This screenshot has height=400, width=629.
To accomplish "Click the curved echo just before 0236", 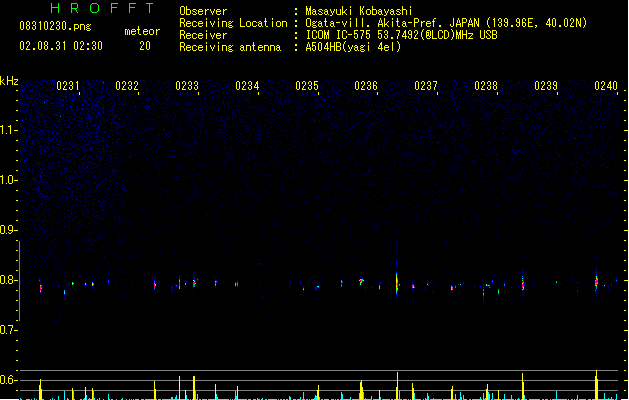I will pos(361,281).
